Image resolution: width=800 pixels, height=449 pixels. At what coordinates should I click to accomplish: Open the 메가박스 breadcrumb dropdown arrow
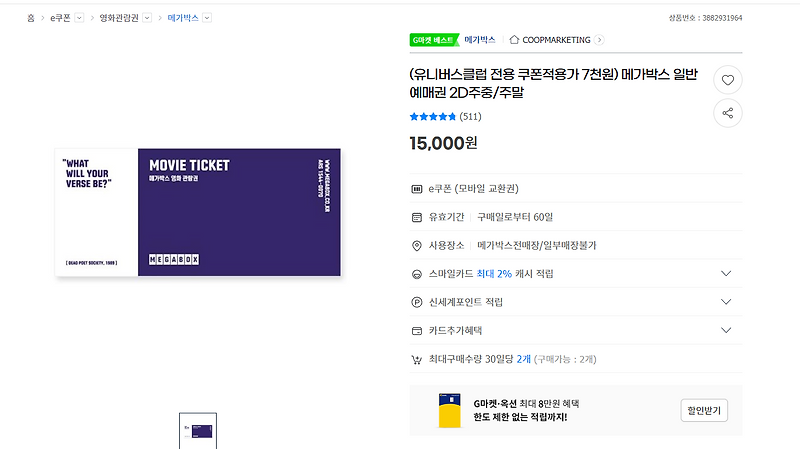(206, 18)
